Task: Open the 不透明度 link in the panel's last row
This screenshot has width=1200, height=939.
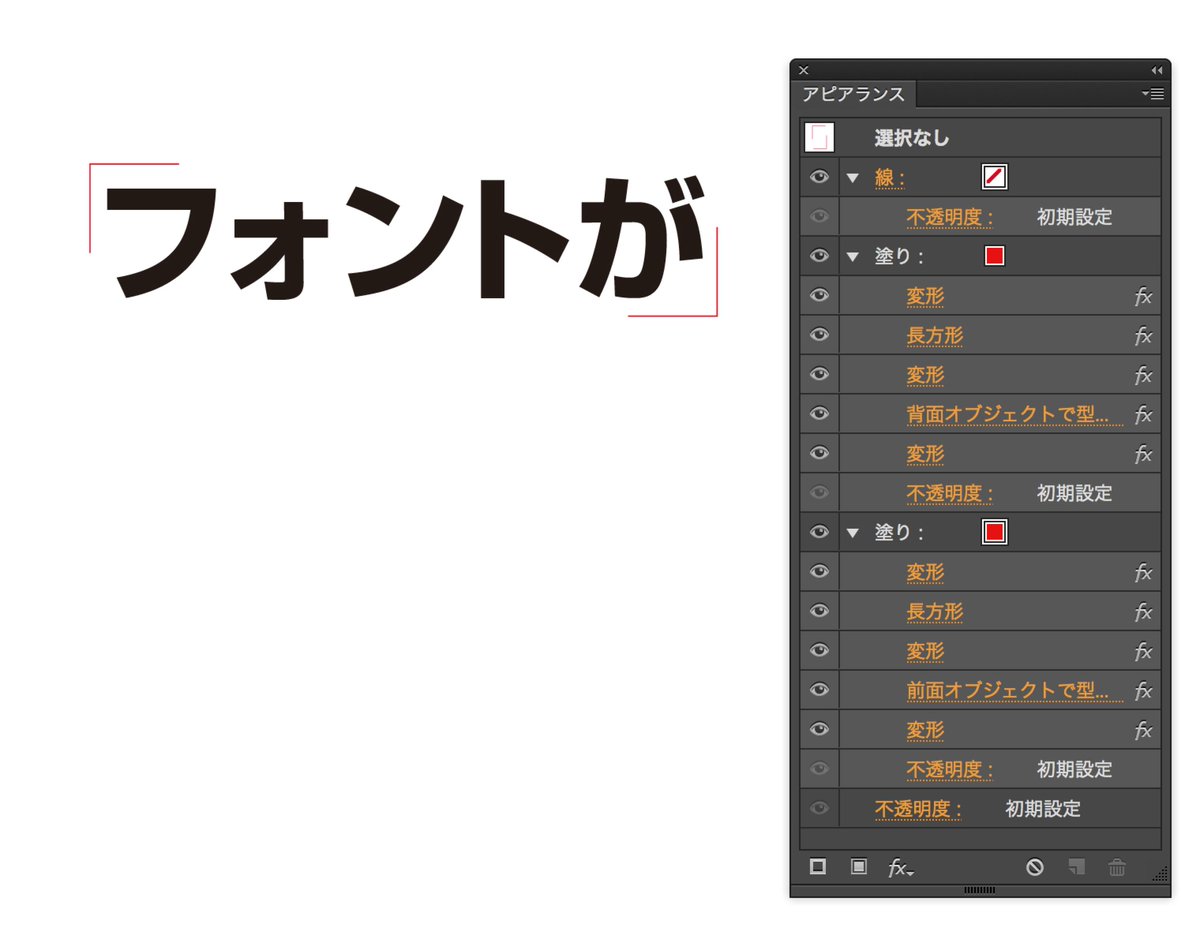Action: pyautogui.click(x=919, y=809)
